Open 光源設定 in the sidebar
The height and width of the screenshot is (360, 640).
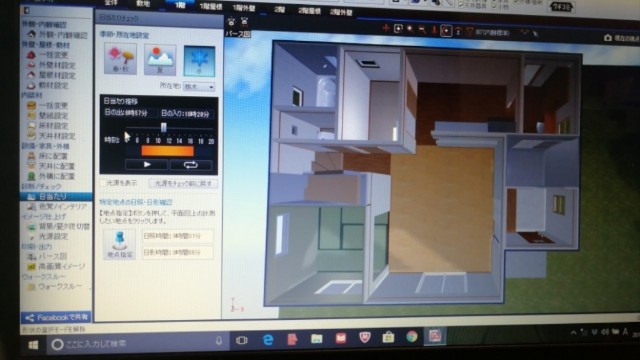(48, 236)
